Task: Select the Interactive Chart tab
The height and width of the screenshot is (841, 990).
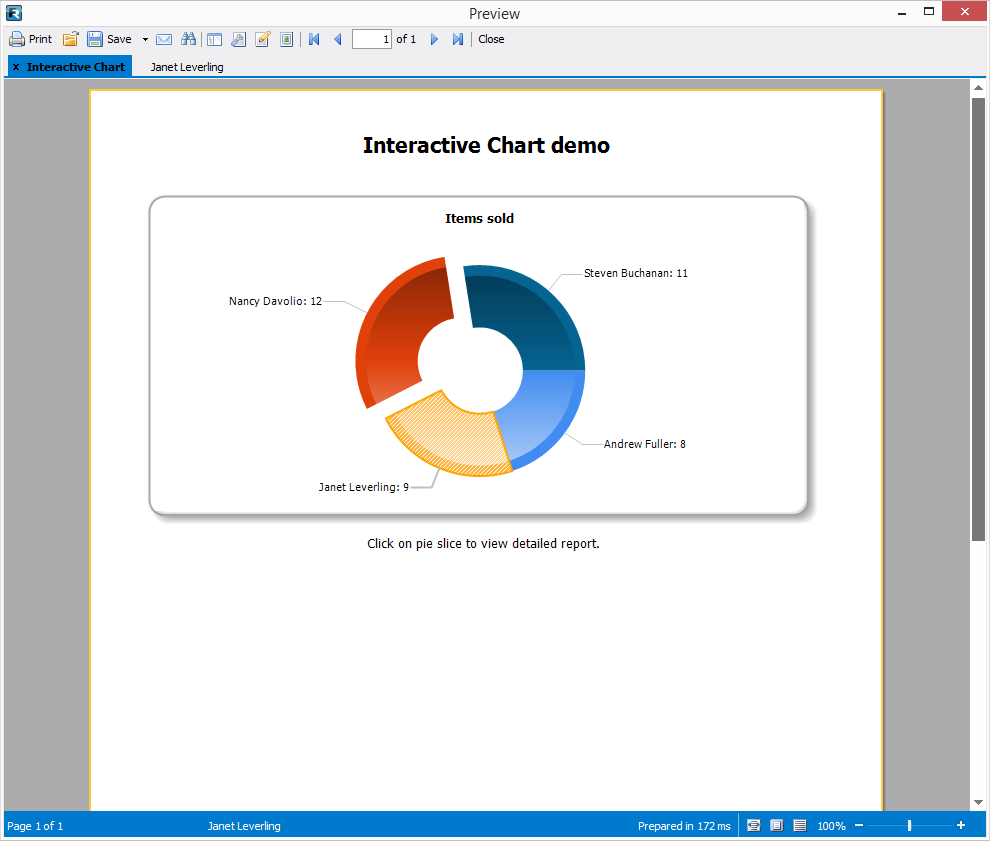Action: point(75,66)
